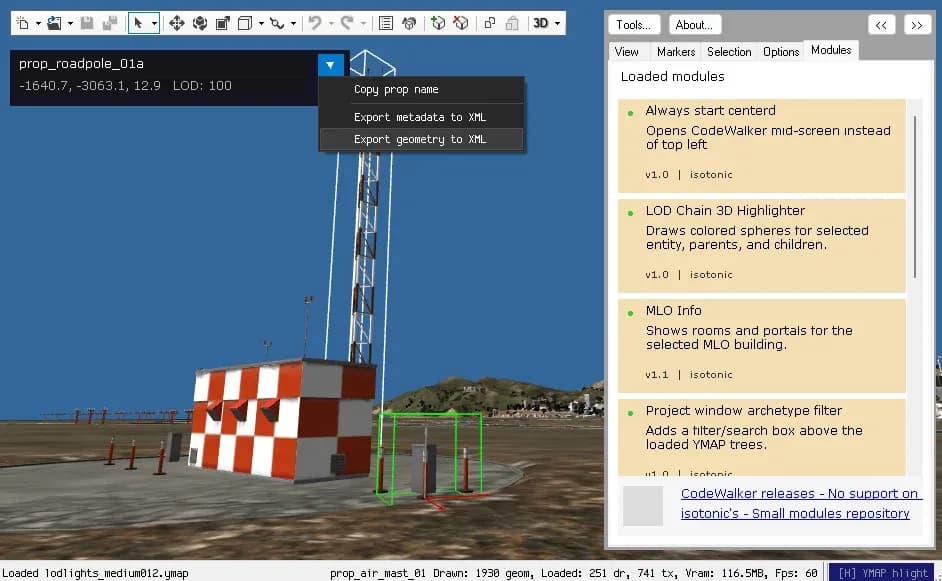The width and height of the screenshot is (942, 581).
Task: Click the prop_air_mast_01 status bar text
Action: tap(377, 573)
